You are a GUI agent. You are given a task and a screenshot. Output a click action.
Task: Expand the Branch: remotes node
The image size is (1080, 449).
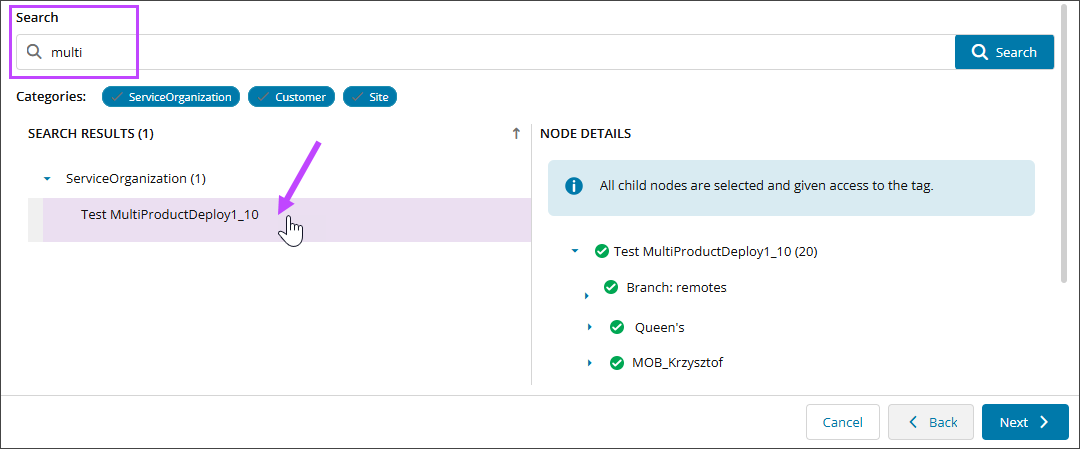tap(587, 295)
